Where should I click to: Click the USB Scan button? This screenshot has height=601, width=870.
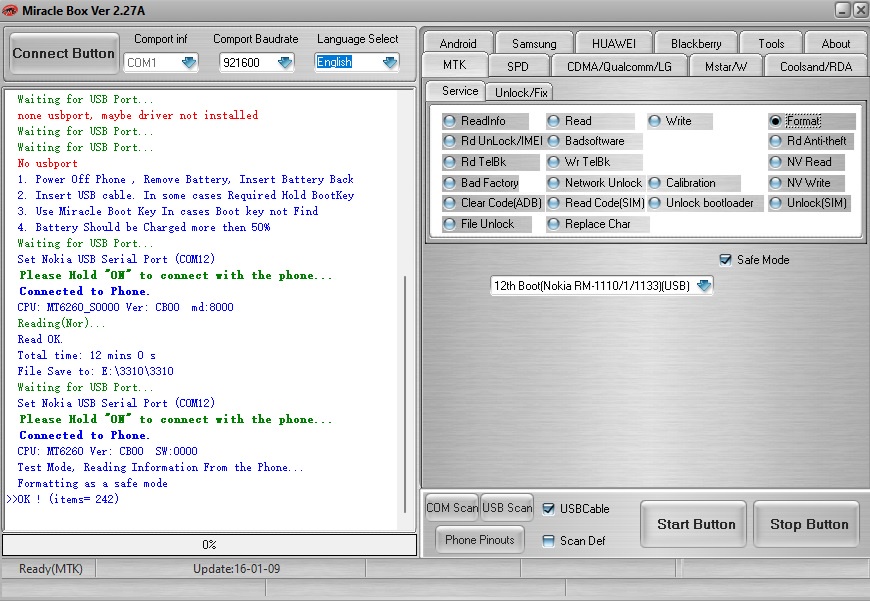[x=507, y=508]
